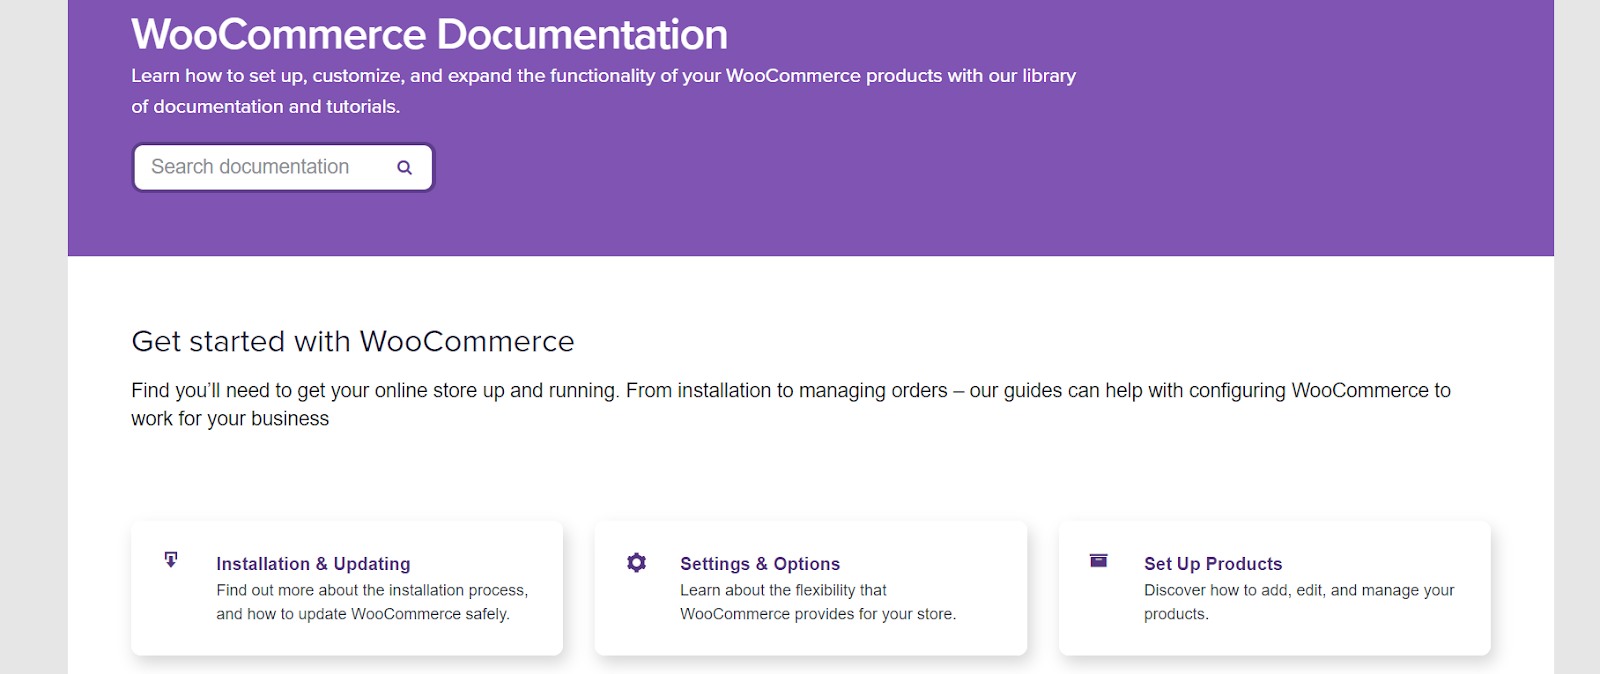Click the Search documentation input field
The height and width of the screenshot is (674, 1600).
(x=283, y=167)
